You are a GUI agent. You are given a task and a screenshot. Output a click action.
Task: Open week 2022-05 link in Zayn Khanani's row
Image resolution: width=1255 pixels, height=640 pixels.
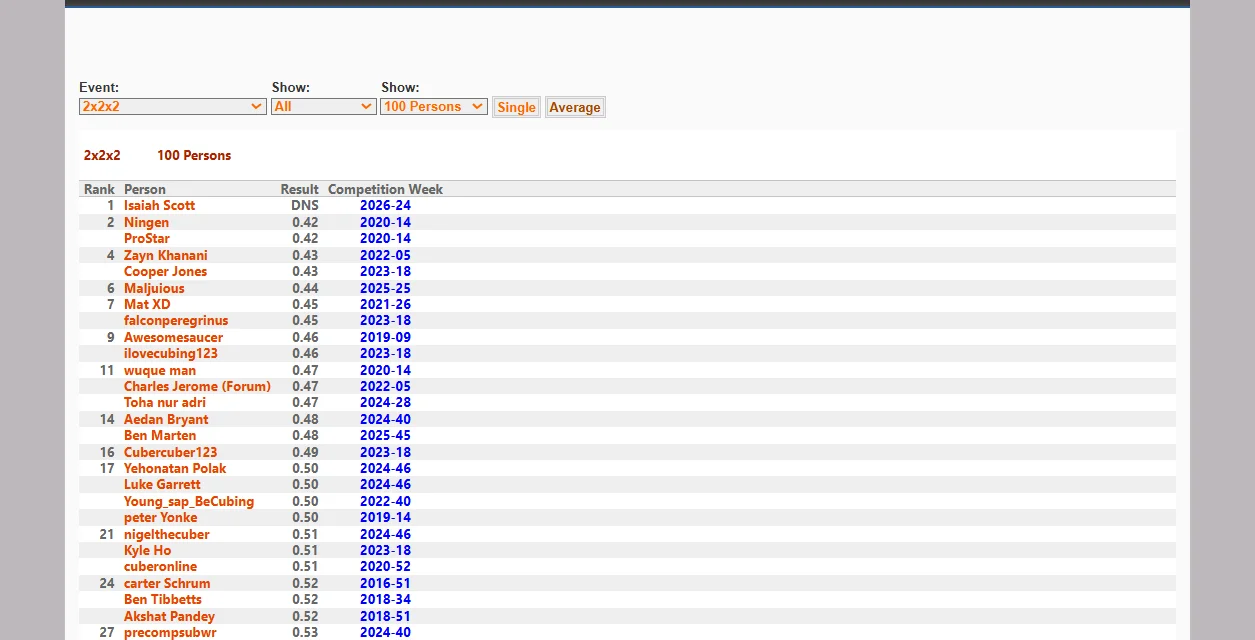point(385,255)
